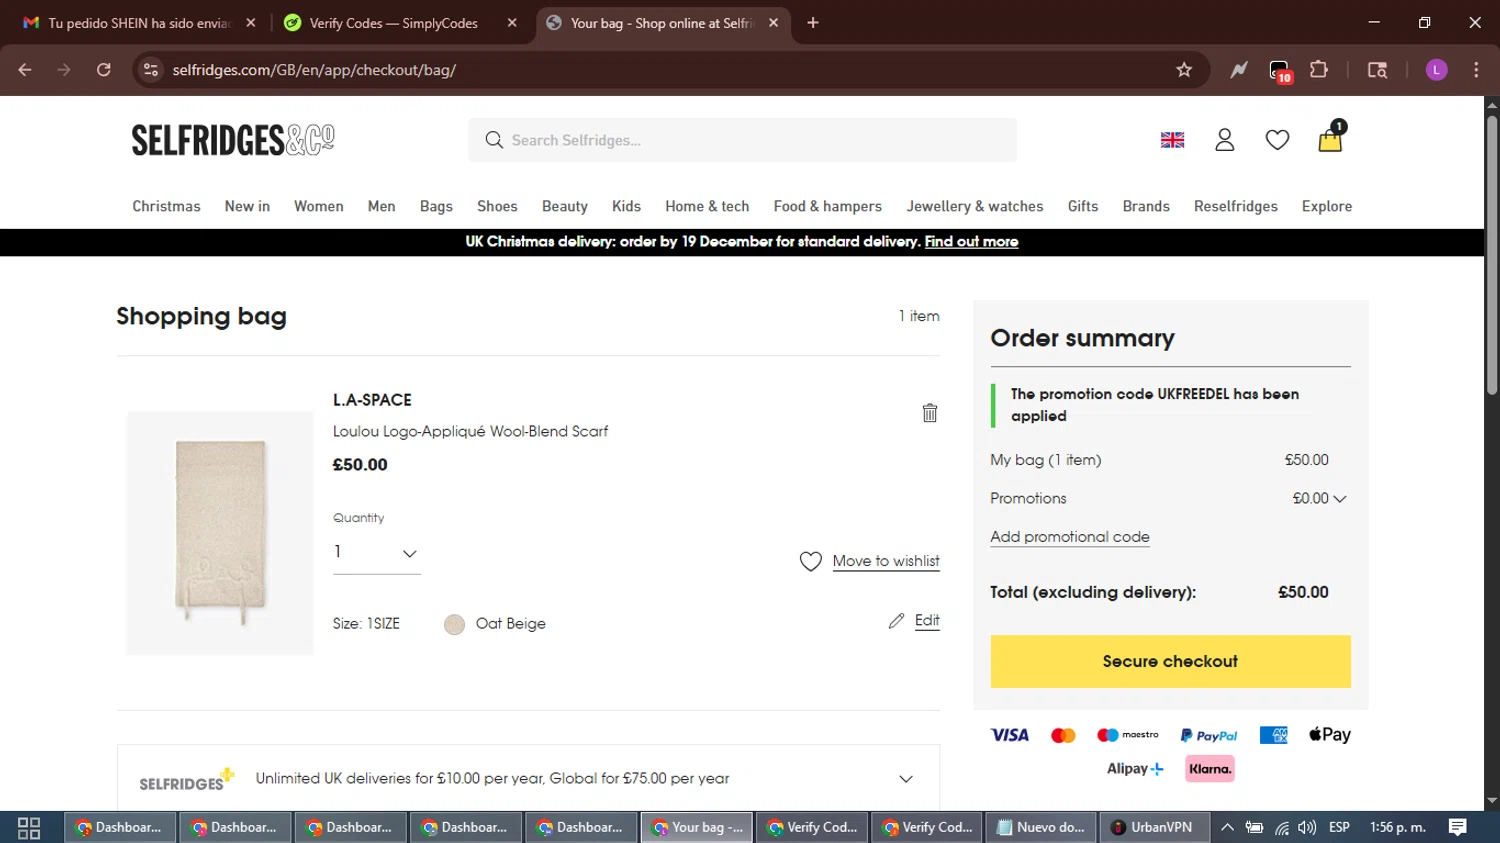The image size is (1500, 843).
Task: Open the Gifts menu
Action: (1083, 206)
